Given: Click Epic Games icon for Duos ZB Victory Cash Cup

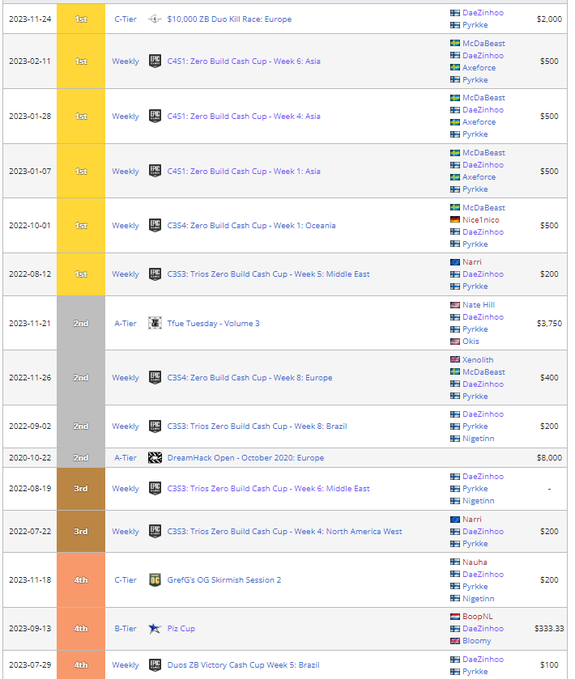Looking at the screenshot, I should click(155, 665).
